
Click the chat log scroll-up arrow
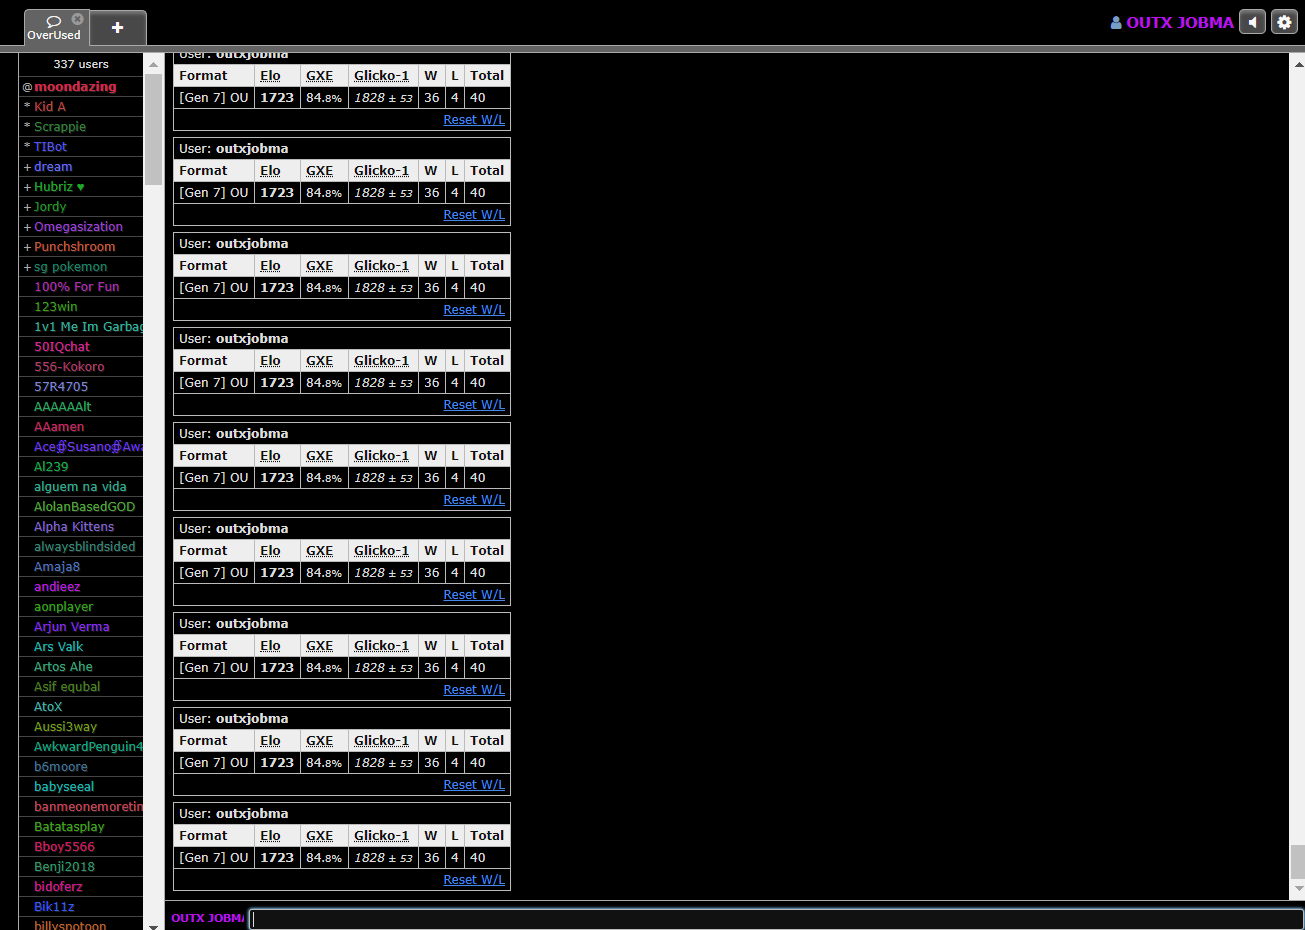(1298, 63)
